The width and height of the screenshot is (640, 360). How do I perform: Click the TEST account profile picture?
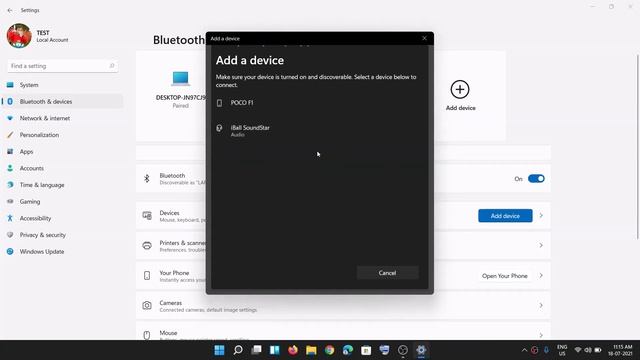point(19,36)
